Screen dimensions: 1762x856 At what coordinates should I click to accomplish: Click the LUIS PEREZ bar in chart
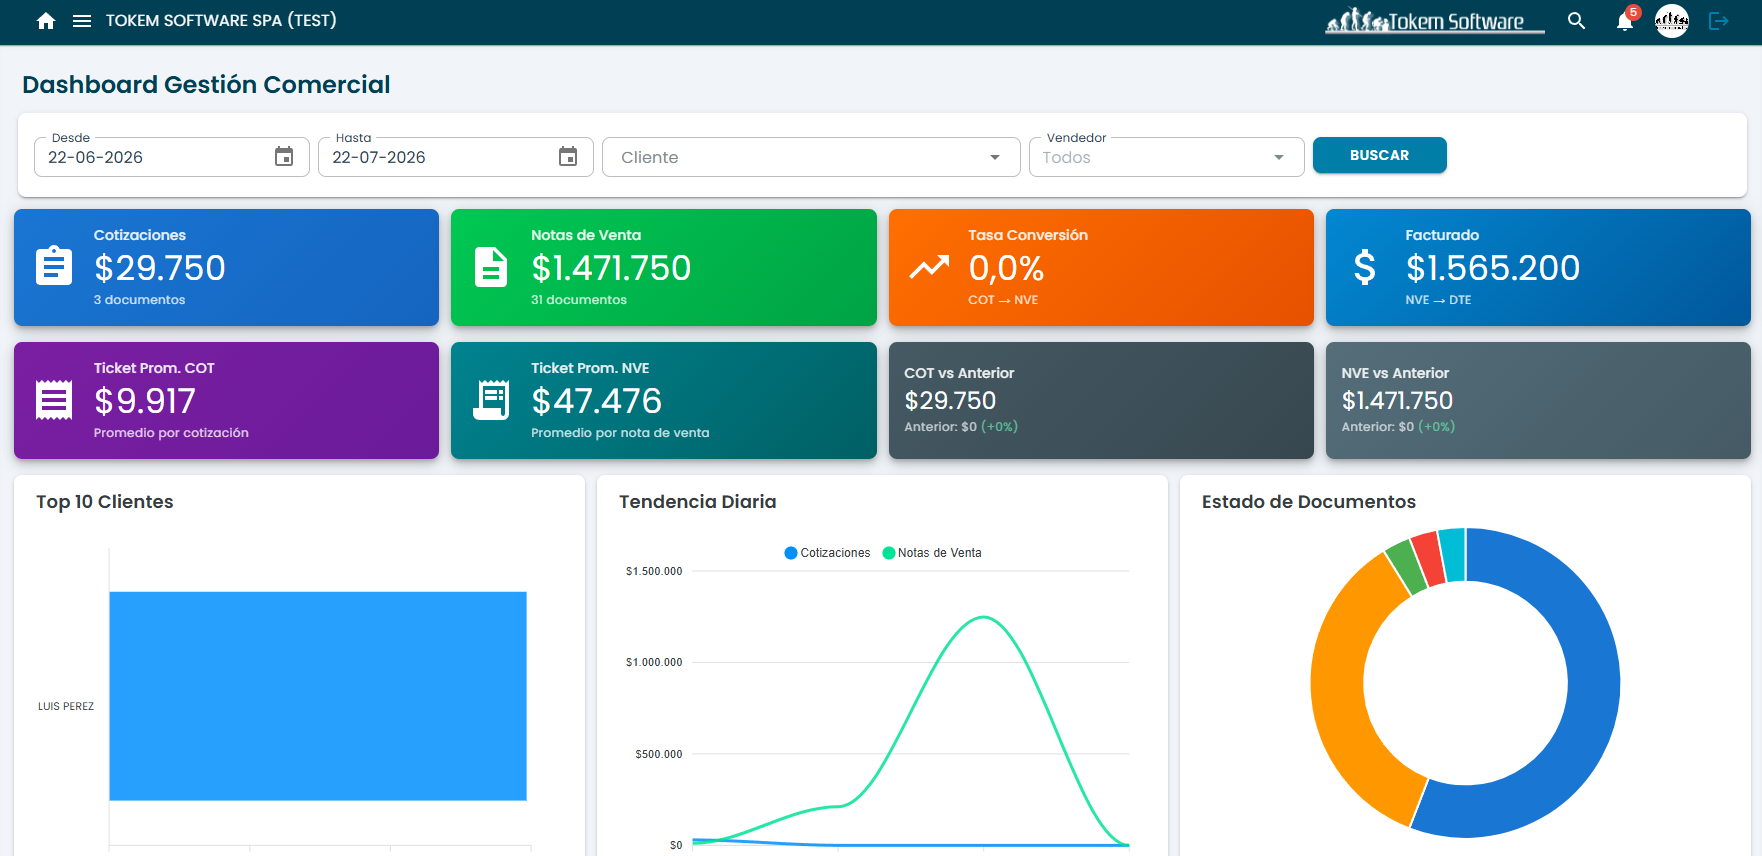point(318,696)
